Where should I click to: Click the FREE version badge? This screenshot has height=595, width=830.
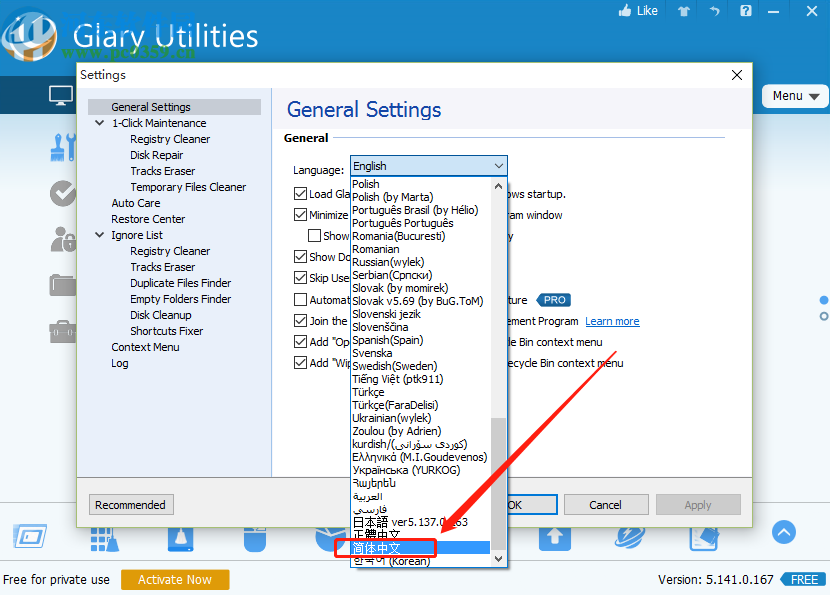pyautogui.click(x=804, y=580)
